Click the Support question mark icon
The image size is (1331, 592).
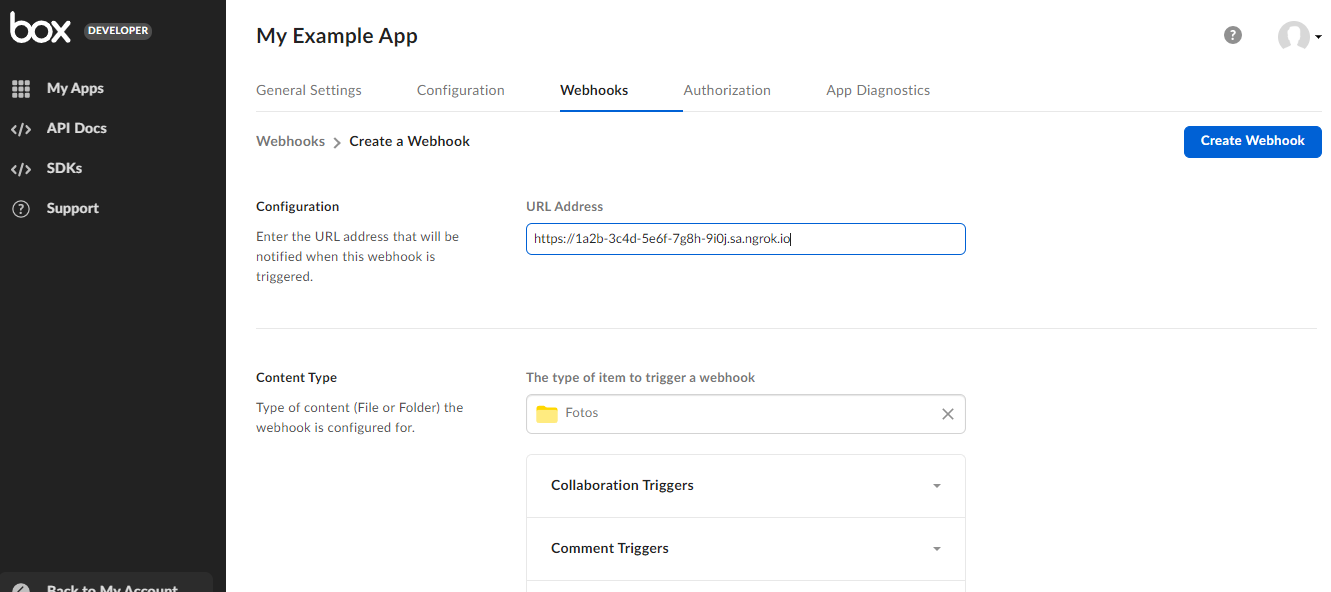coord(21,208)
